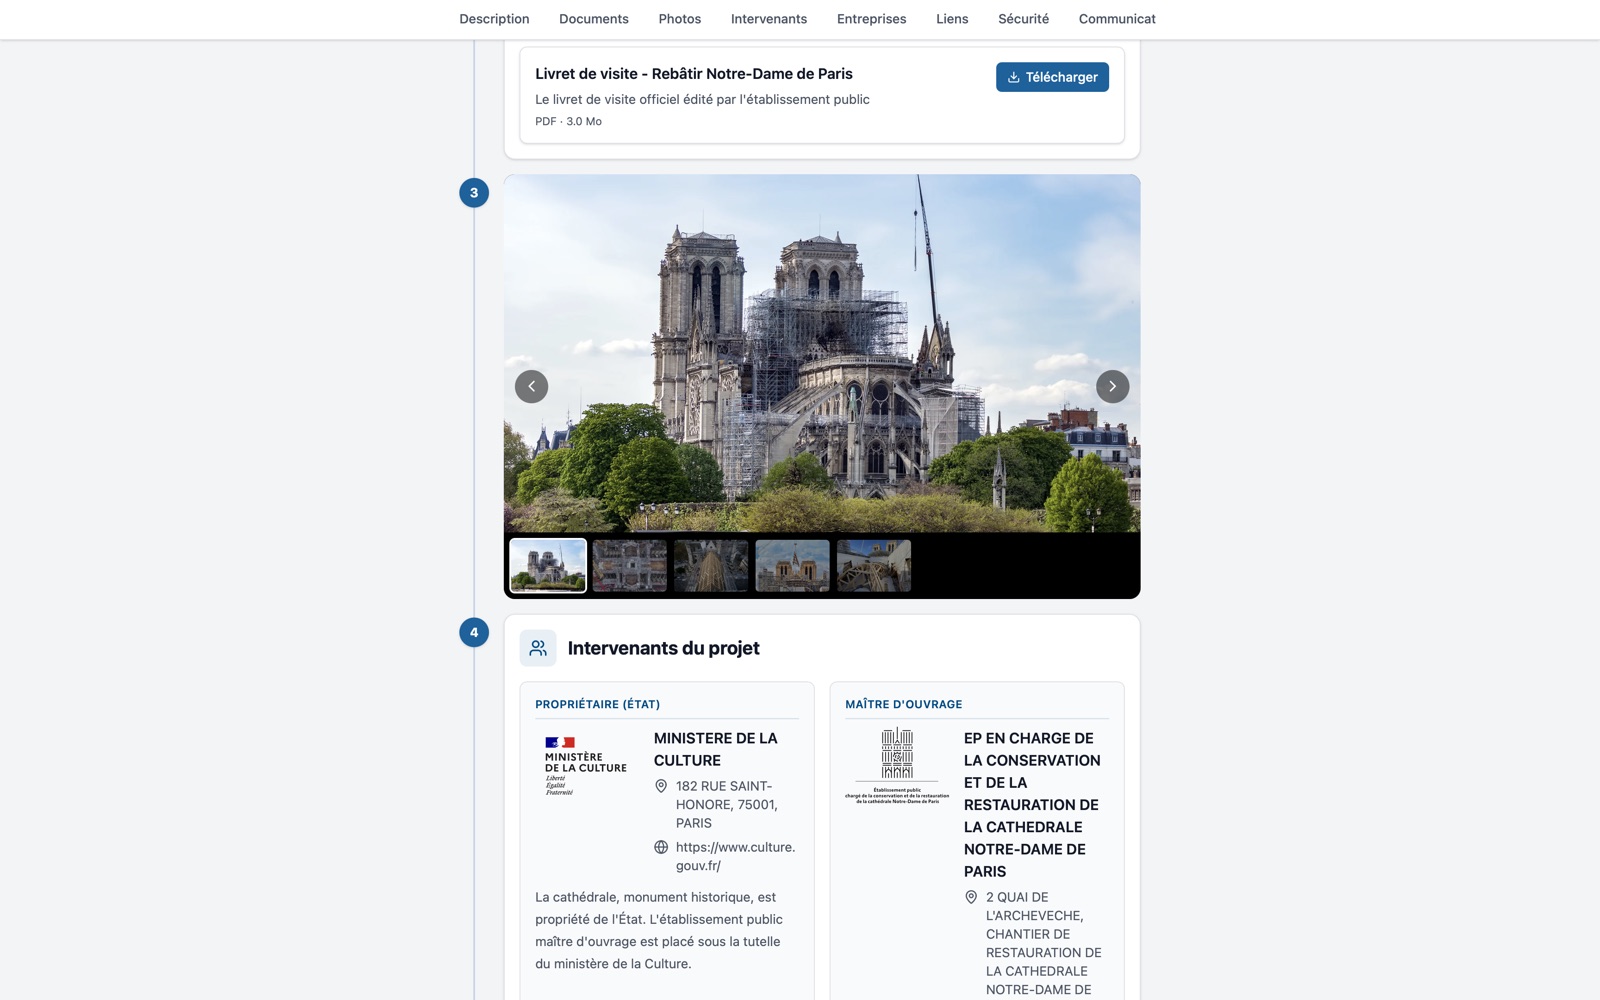Screen dimensions: 1600x1000
Task: Select the Entreprises tab
Action: tap(872, 19)
